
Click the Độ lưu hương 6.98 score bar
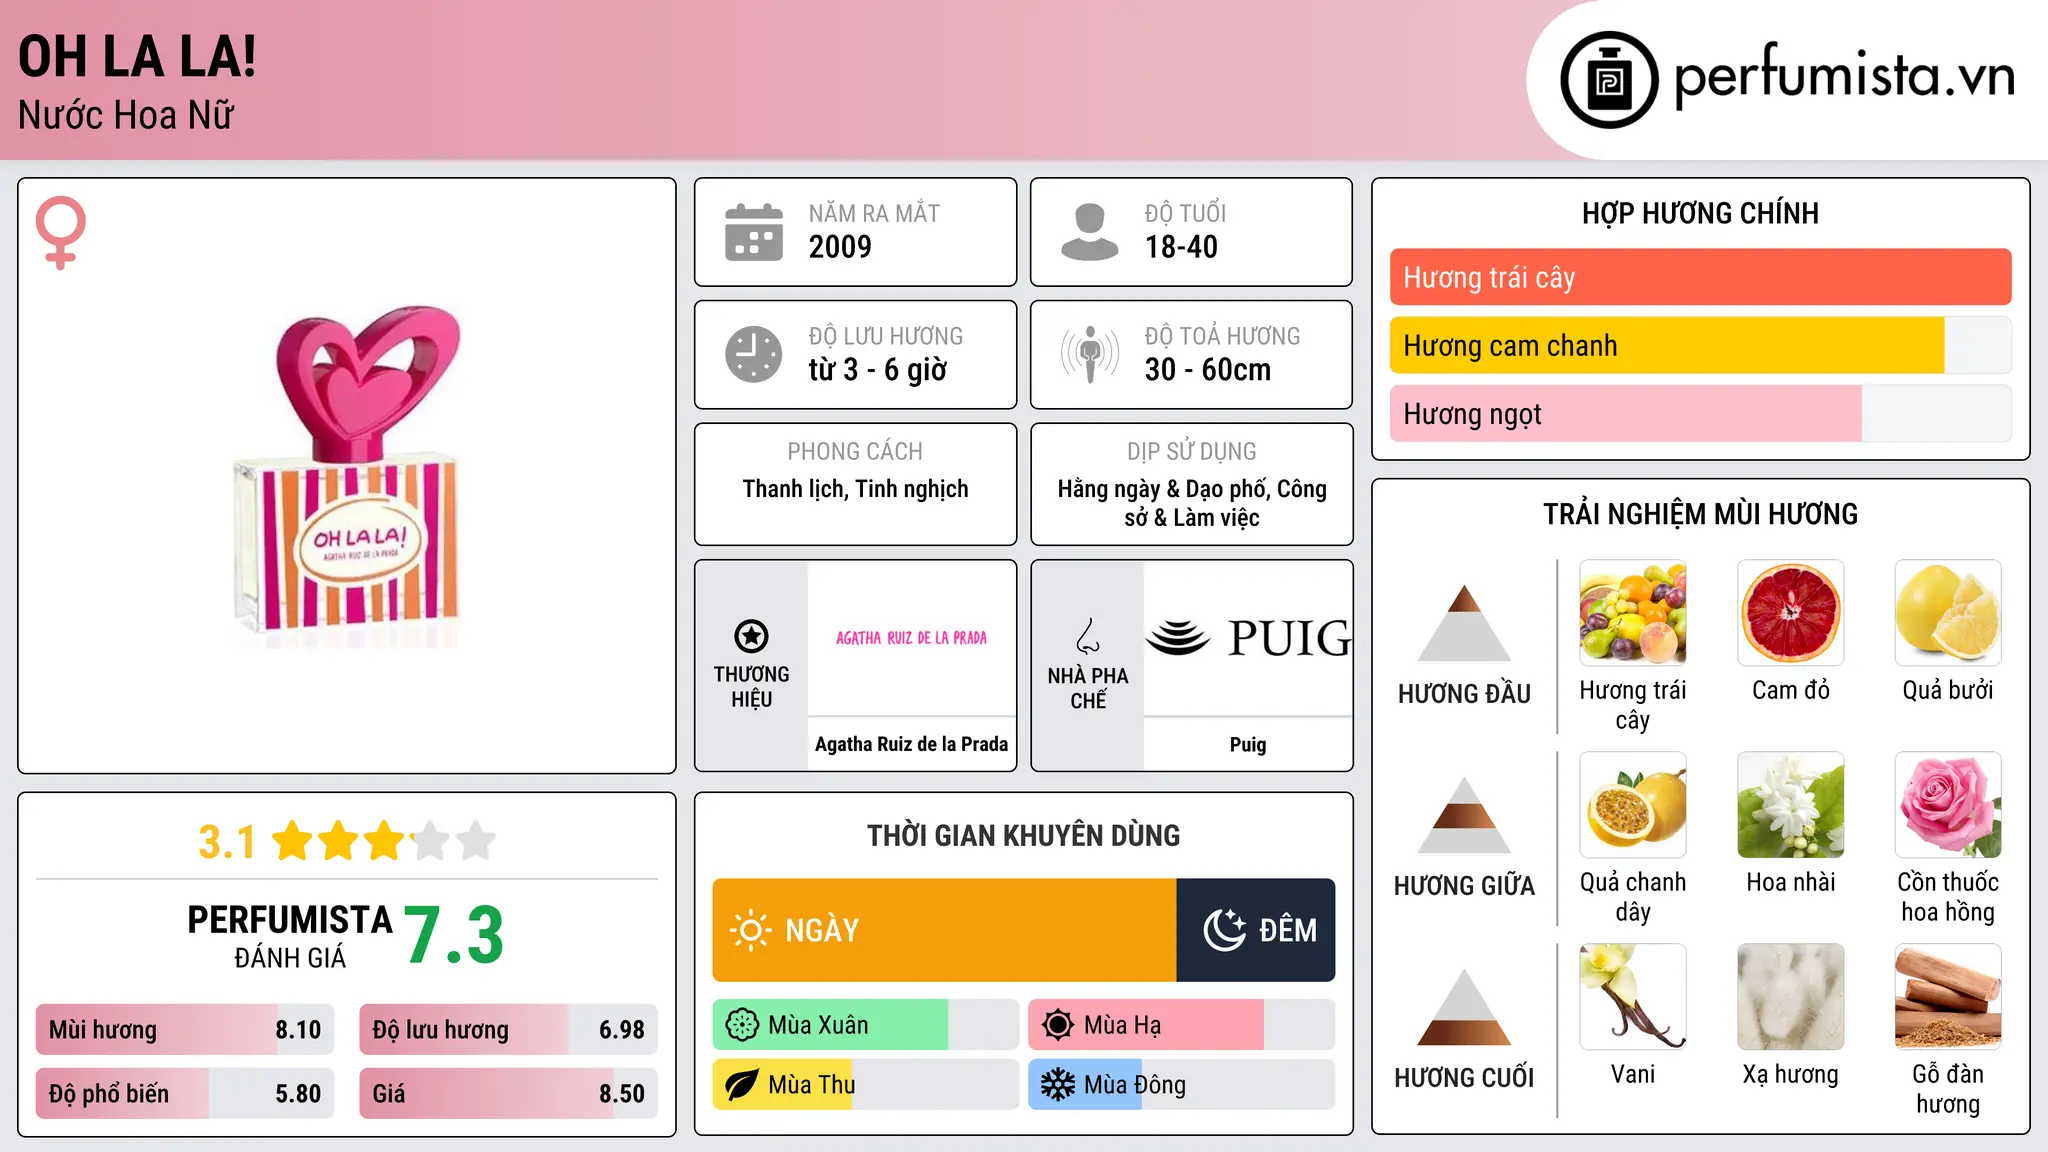508,1029
